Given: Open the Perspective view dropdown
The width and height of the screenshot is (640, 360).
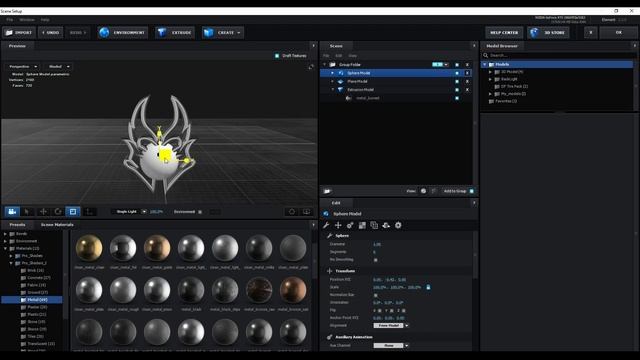Looking at the screenshot, I should 22,67.
